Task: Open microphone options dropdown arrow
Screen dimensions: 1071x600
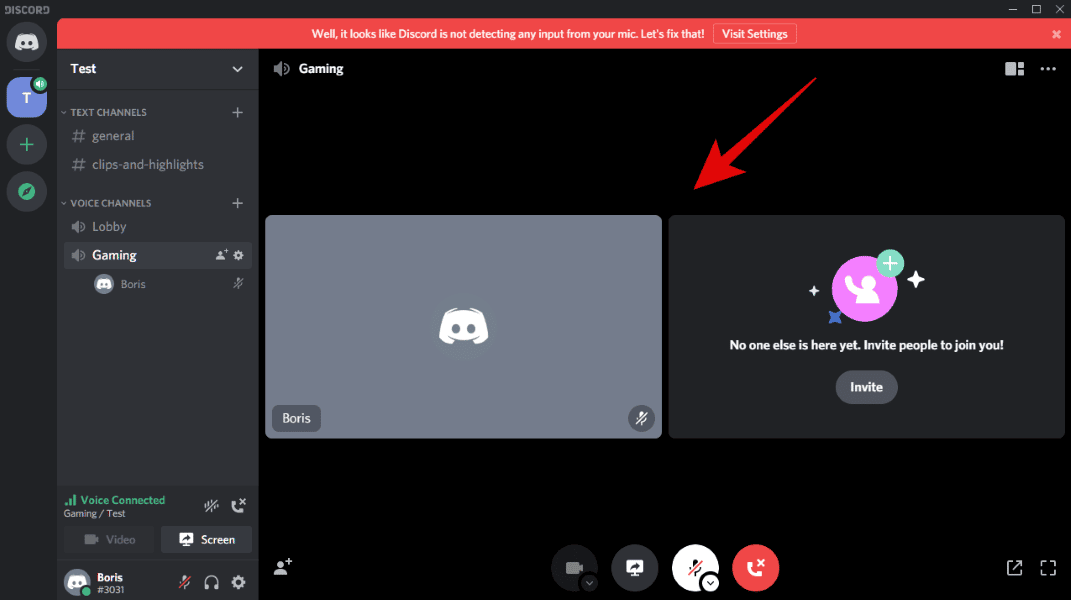Action: 710,583
